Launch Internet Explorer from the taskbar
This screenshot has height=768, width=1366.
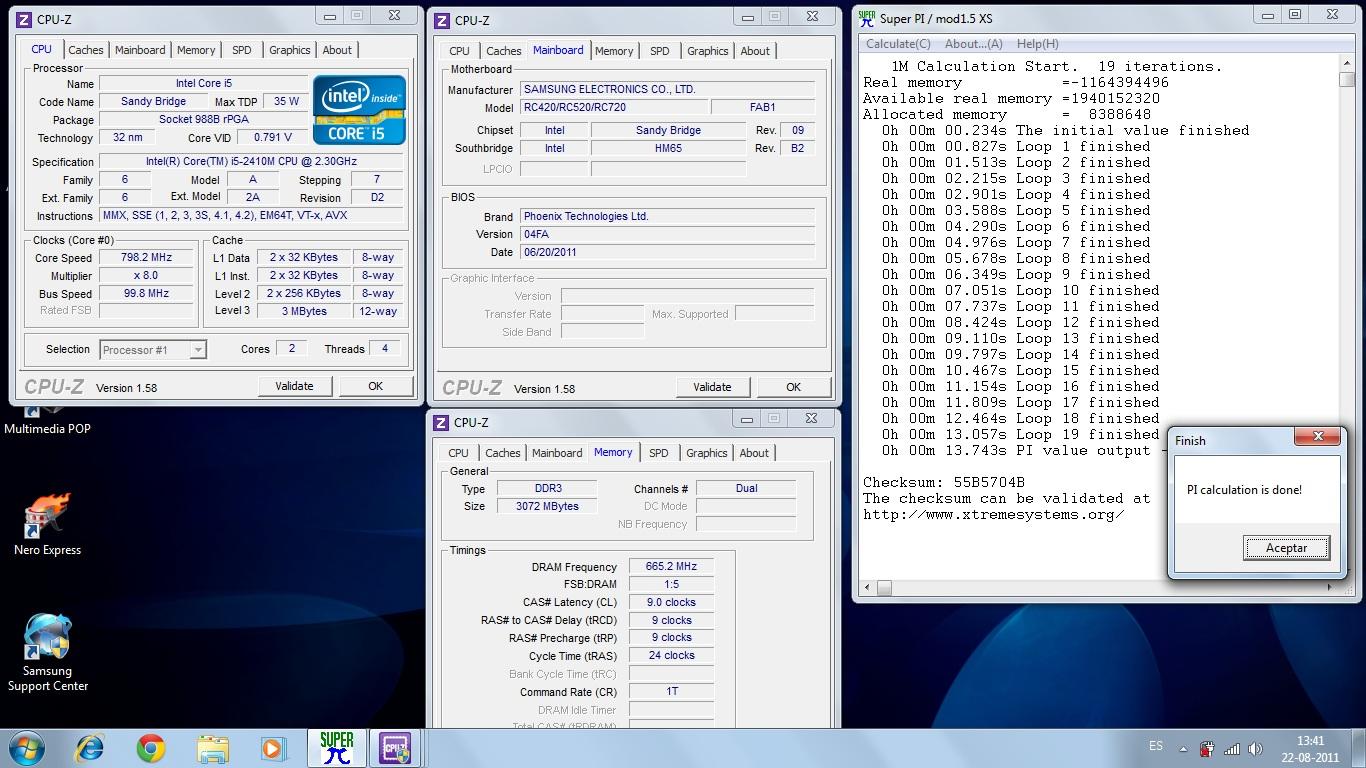[90, 748]
